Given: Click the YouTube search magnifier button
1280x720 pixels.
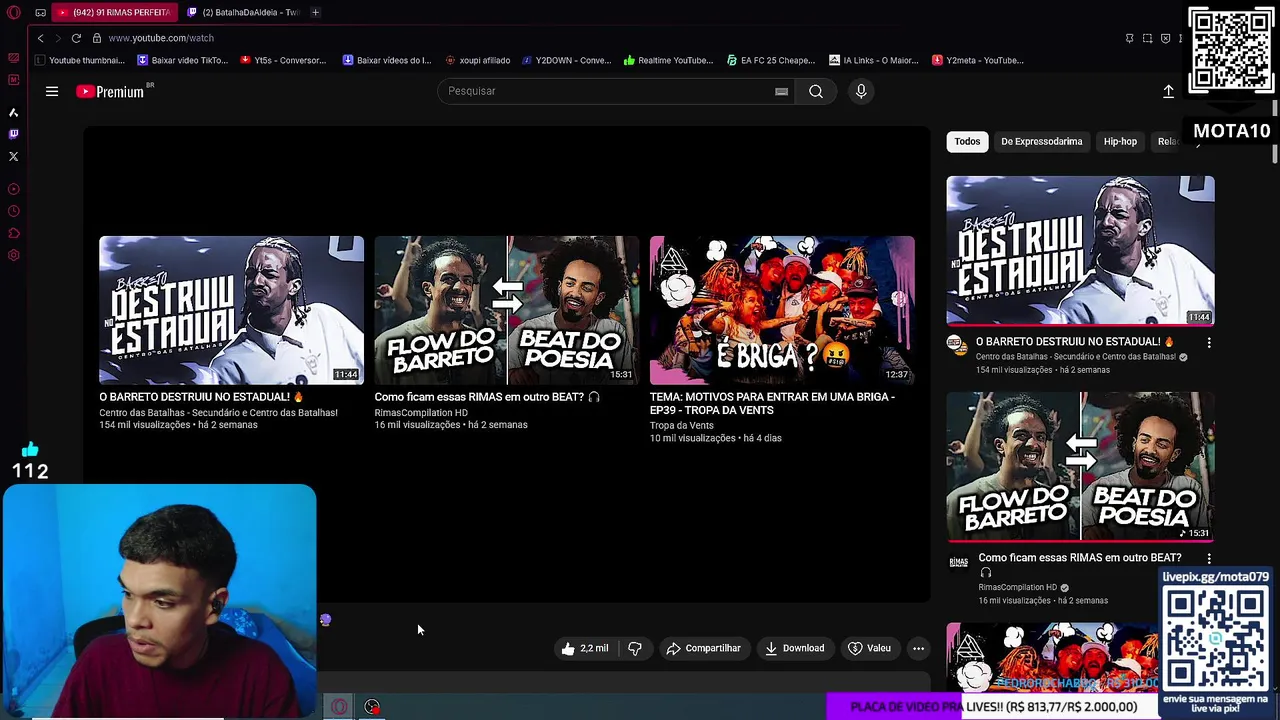Looking at the screenshot, I should click(816, 91).
